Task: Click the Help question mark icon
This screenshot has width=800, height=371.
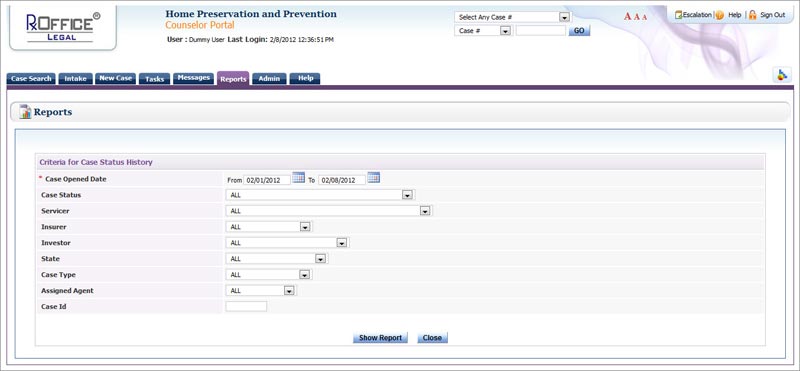Action: 719,15
